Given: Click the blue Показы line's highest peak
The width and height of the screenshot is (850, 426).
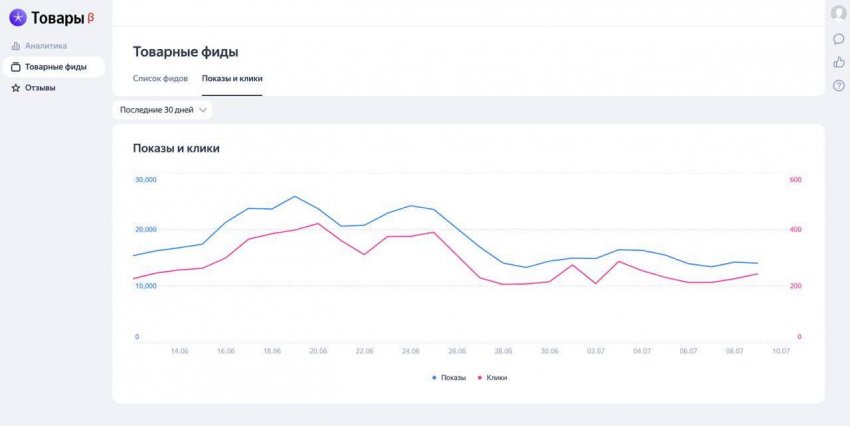Looking at the screenshot, I should pyautogui.click(x=294, y=196).
